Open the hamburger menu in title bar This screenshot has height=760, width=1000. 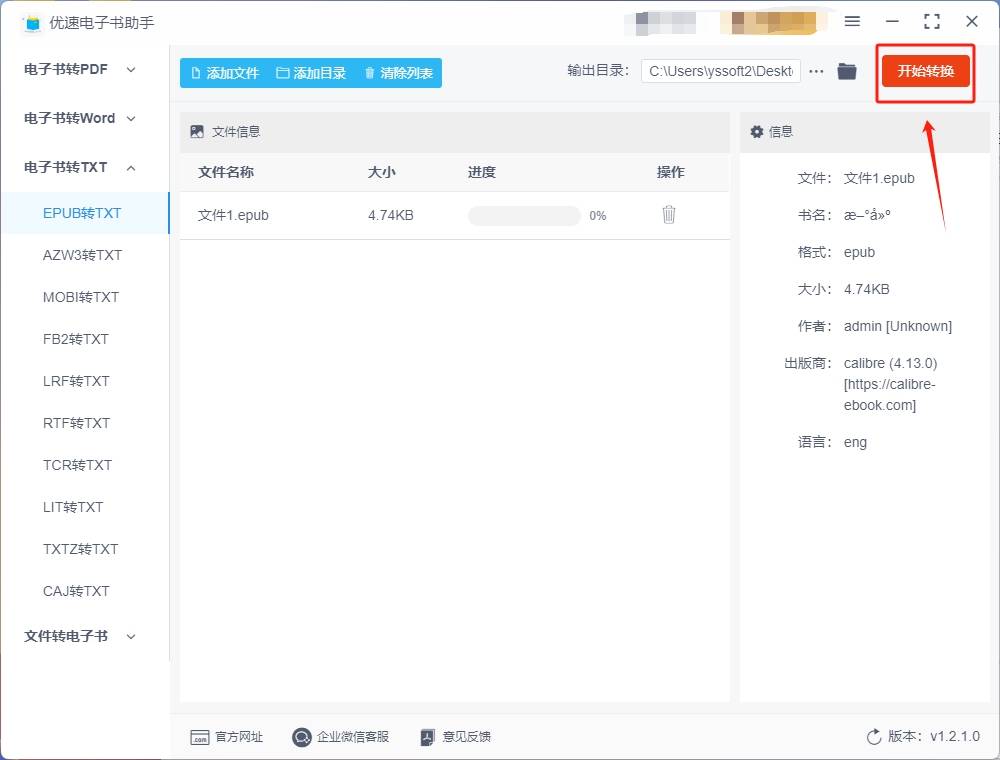pos(852,22)
